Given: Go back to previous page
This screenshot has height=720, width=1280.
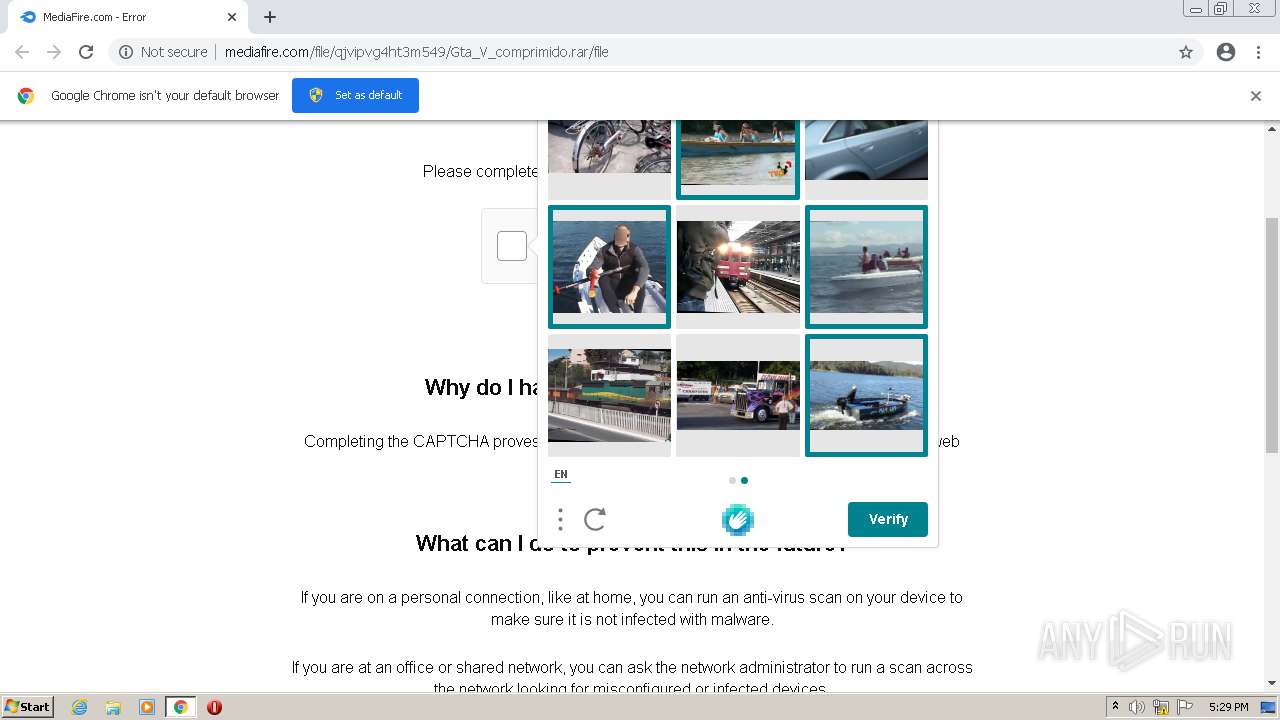Looking at the screenshot, I should click(22, 52).
